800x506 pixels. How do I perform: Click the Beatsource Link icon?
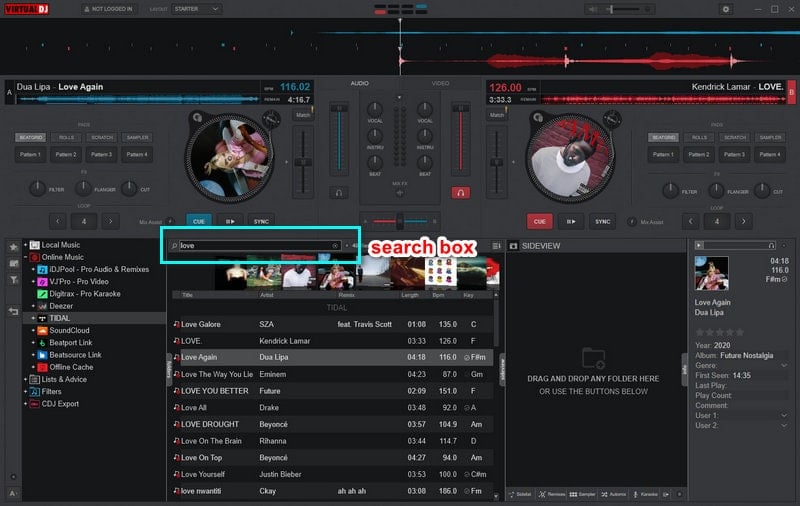click(42, 355)
